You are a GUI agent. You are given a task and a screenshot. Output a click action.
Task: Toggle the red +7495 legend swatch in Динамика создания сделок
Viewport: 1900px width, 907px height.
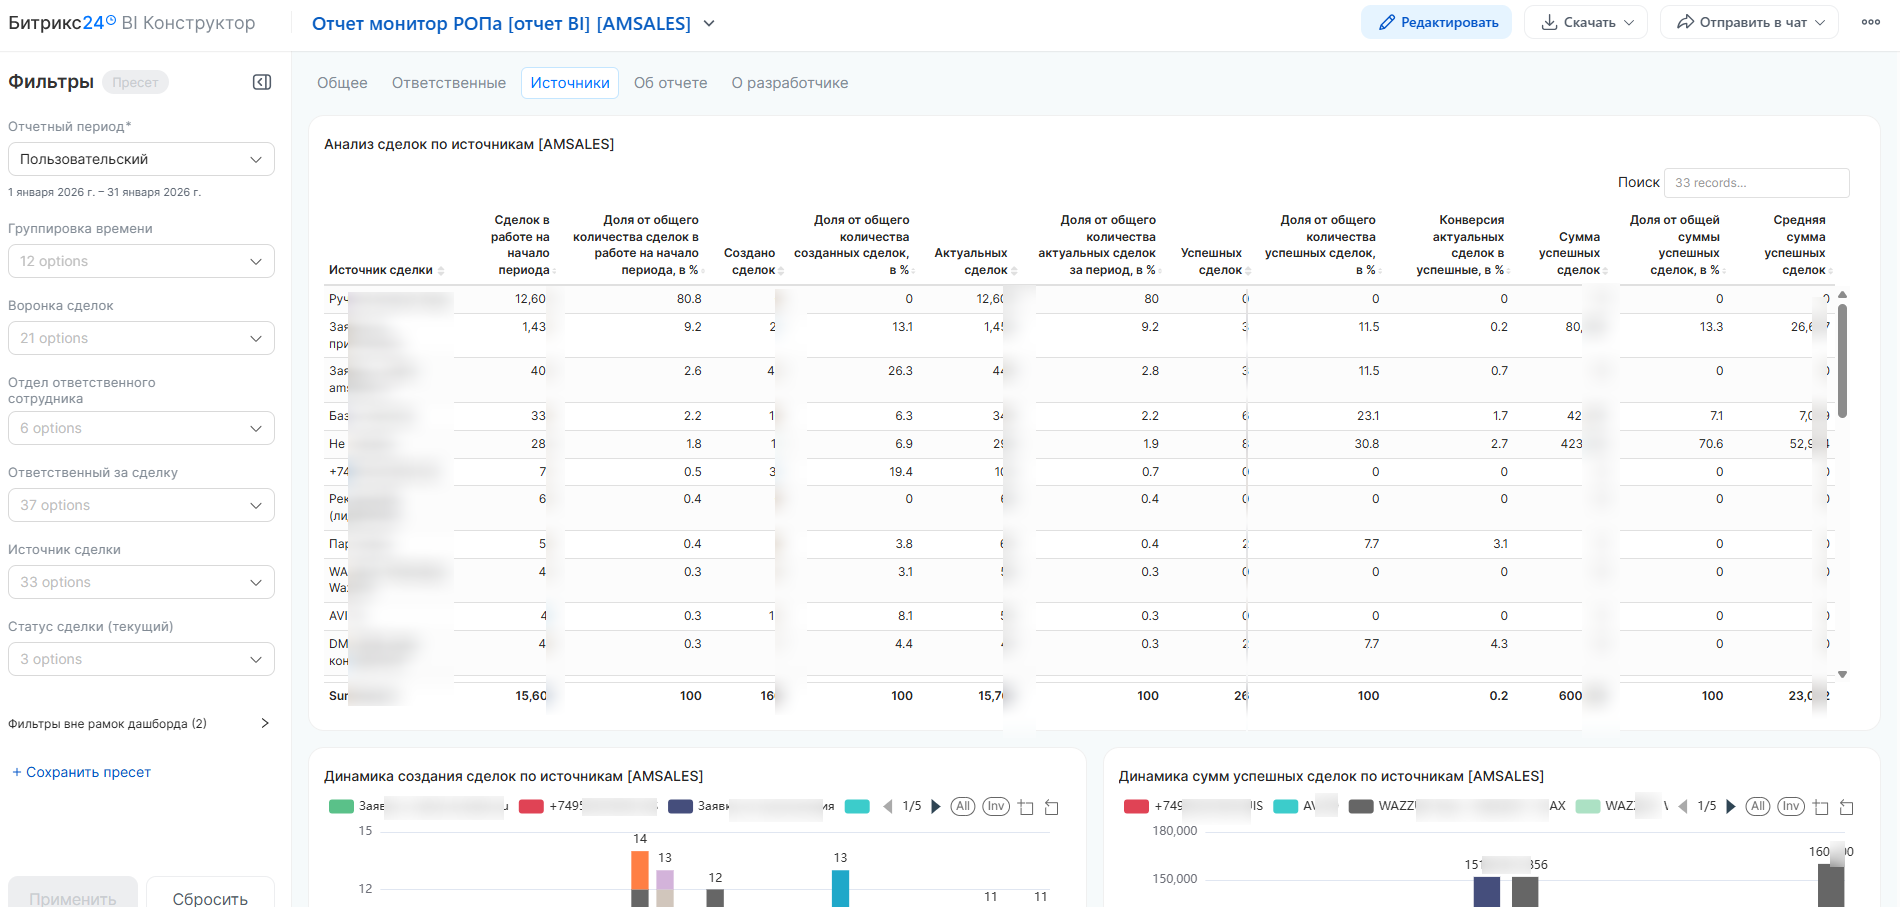pyautogui.click(x=531, y=806)
